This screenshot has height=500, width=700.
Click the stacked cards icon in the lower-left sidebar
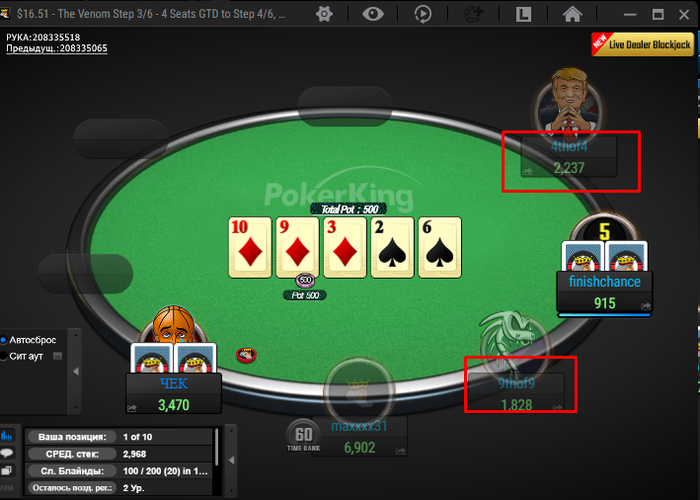coord(7,471)
